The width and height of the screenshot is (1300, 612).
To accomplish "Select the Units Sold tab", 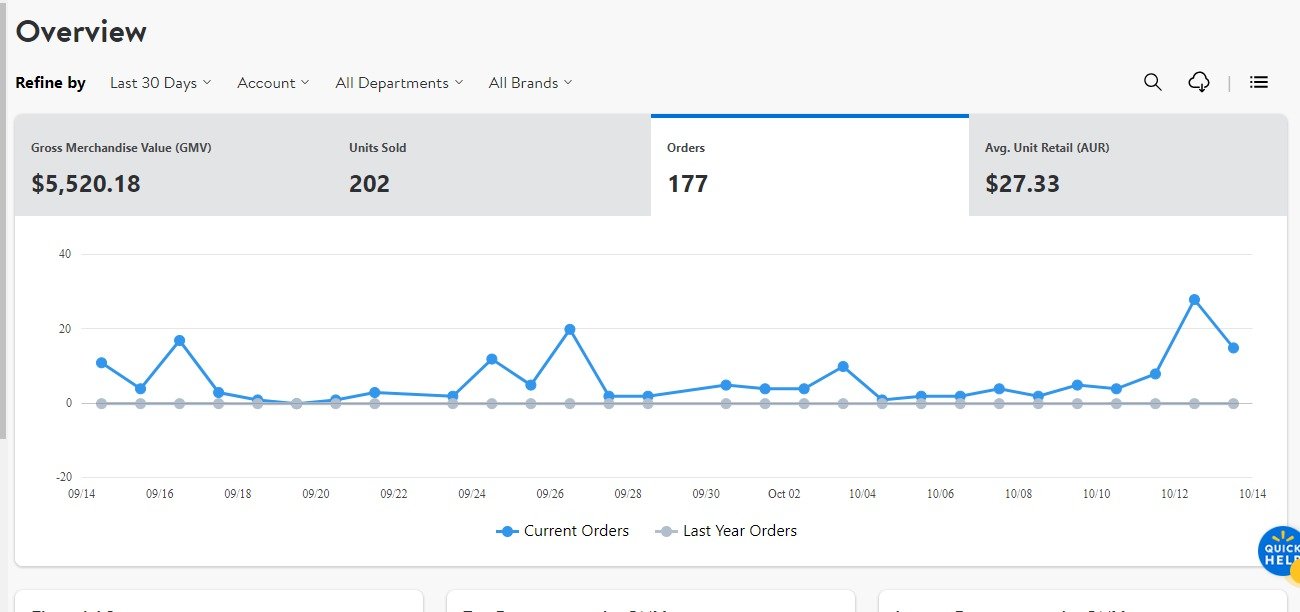I will 491,166.
